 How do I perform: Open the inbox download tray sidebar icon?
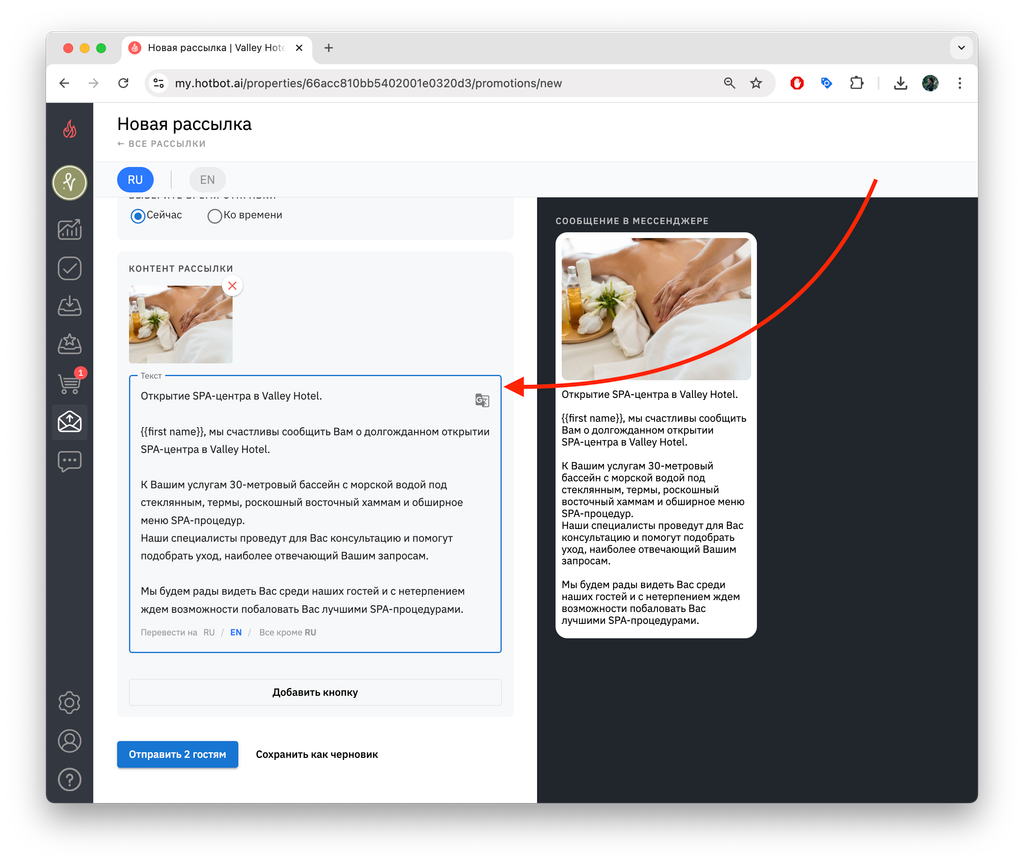pos(70,306)
